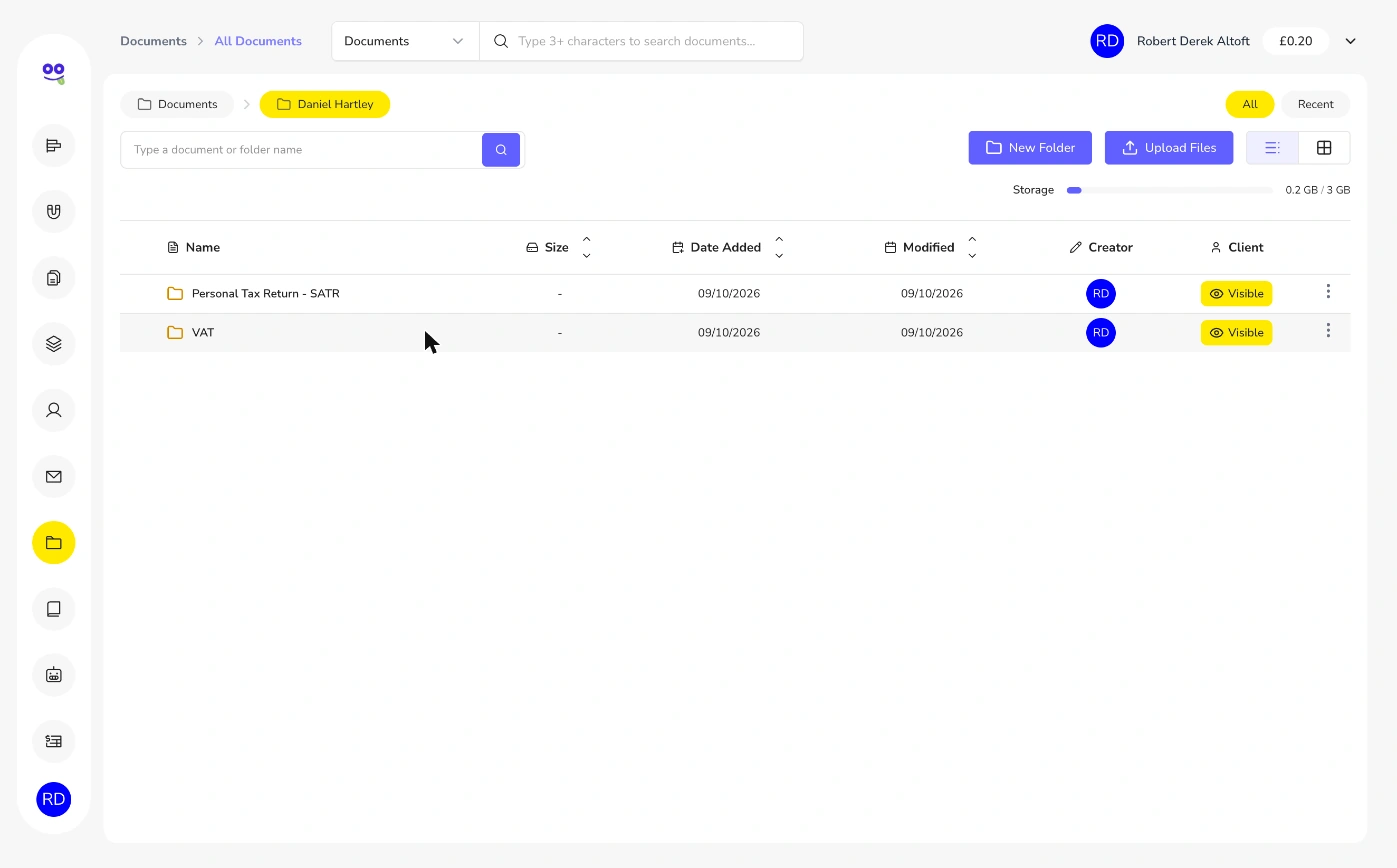Open the chart dashboard sidebar icon

click(x=54, y=146)
